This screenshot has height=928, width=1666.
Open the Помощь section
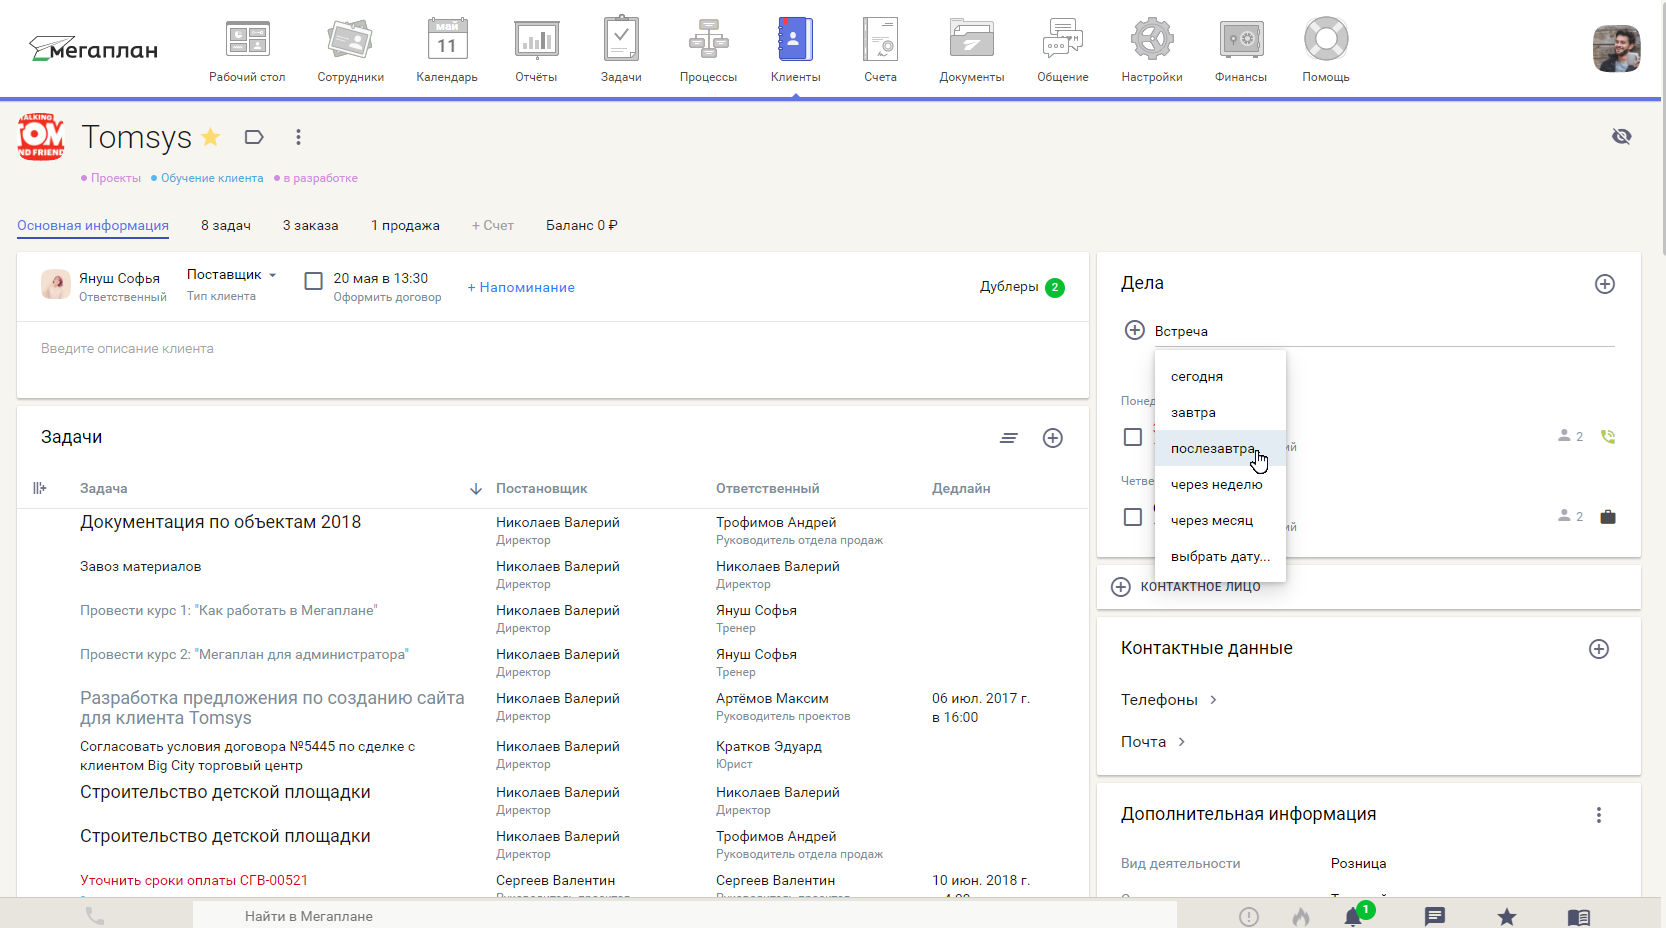coord(1326,50)
